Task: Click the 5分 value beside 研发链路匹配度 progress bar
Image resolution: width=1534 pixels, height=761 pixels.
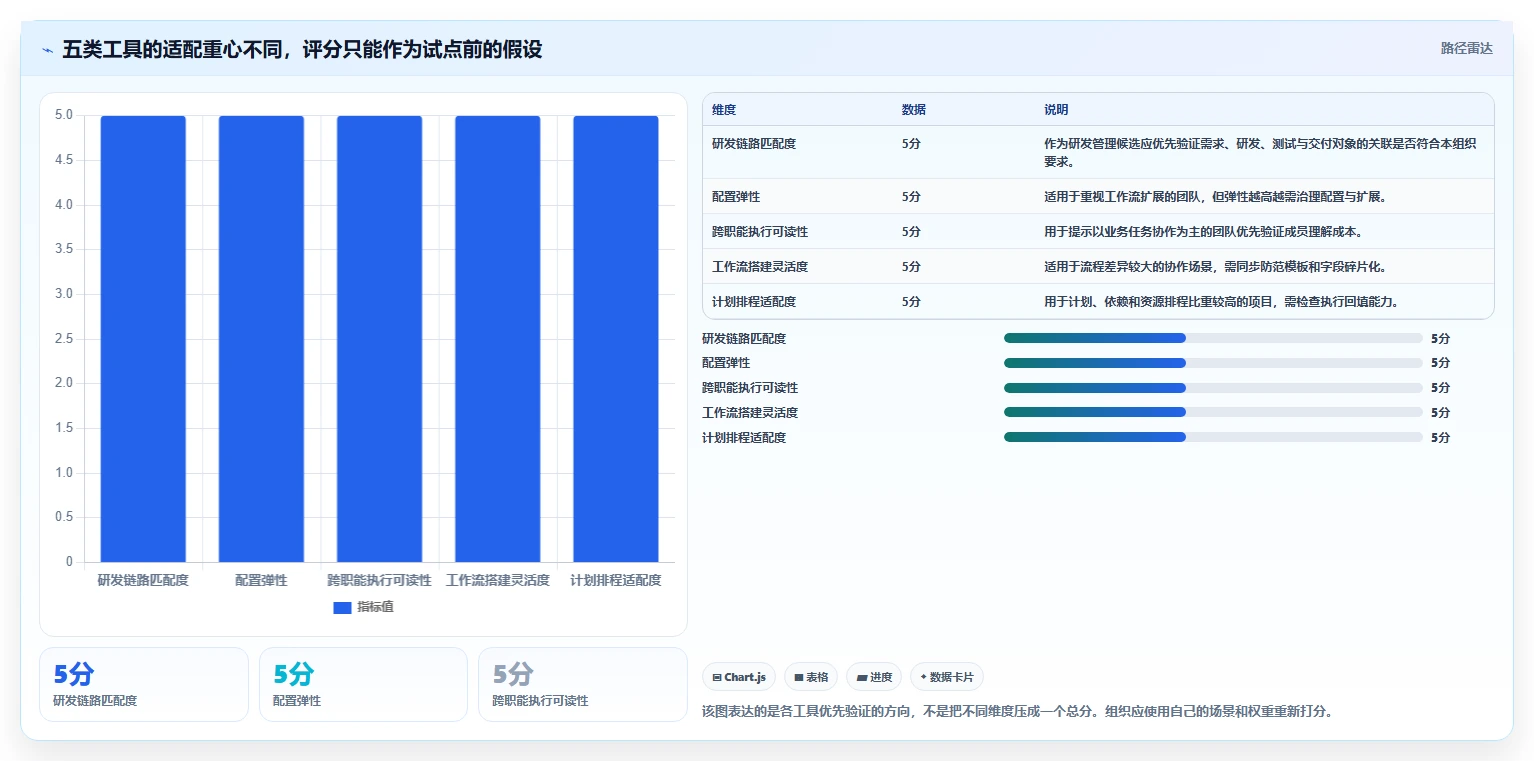Action: [x=1440, y=338]
